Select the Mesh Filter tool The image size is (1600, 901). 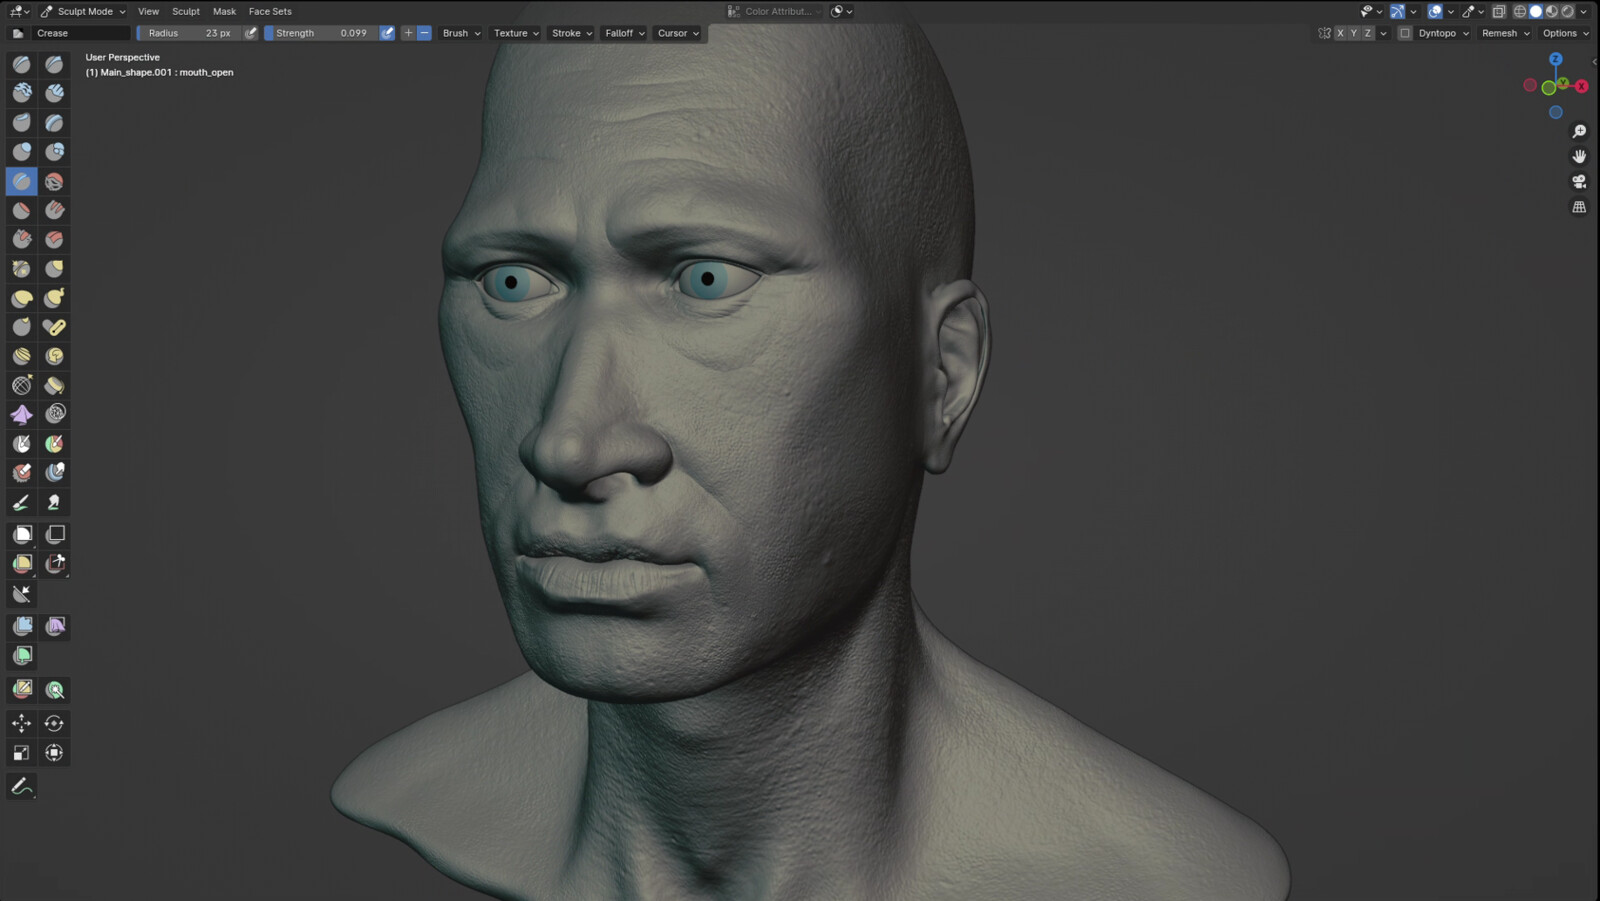(22, 627)
